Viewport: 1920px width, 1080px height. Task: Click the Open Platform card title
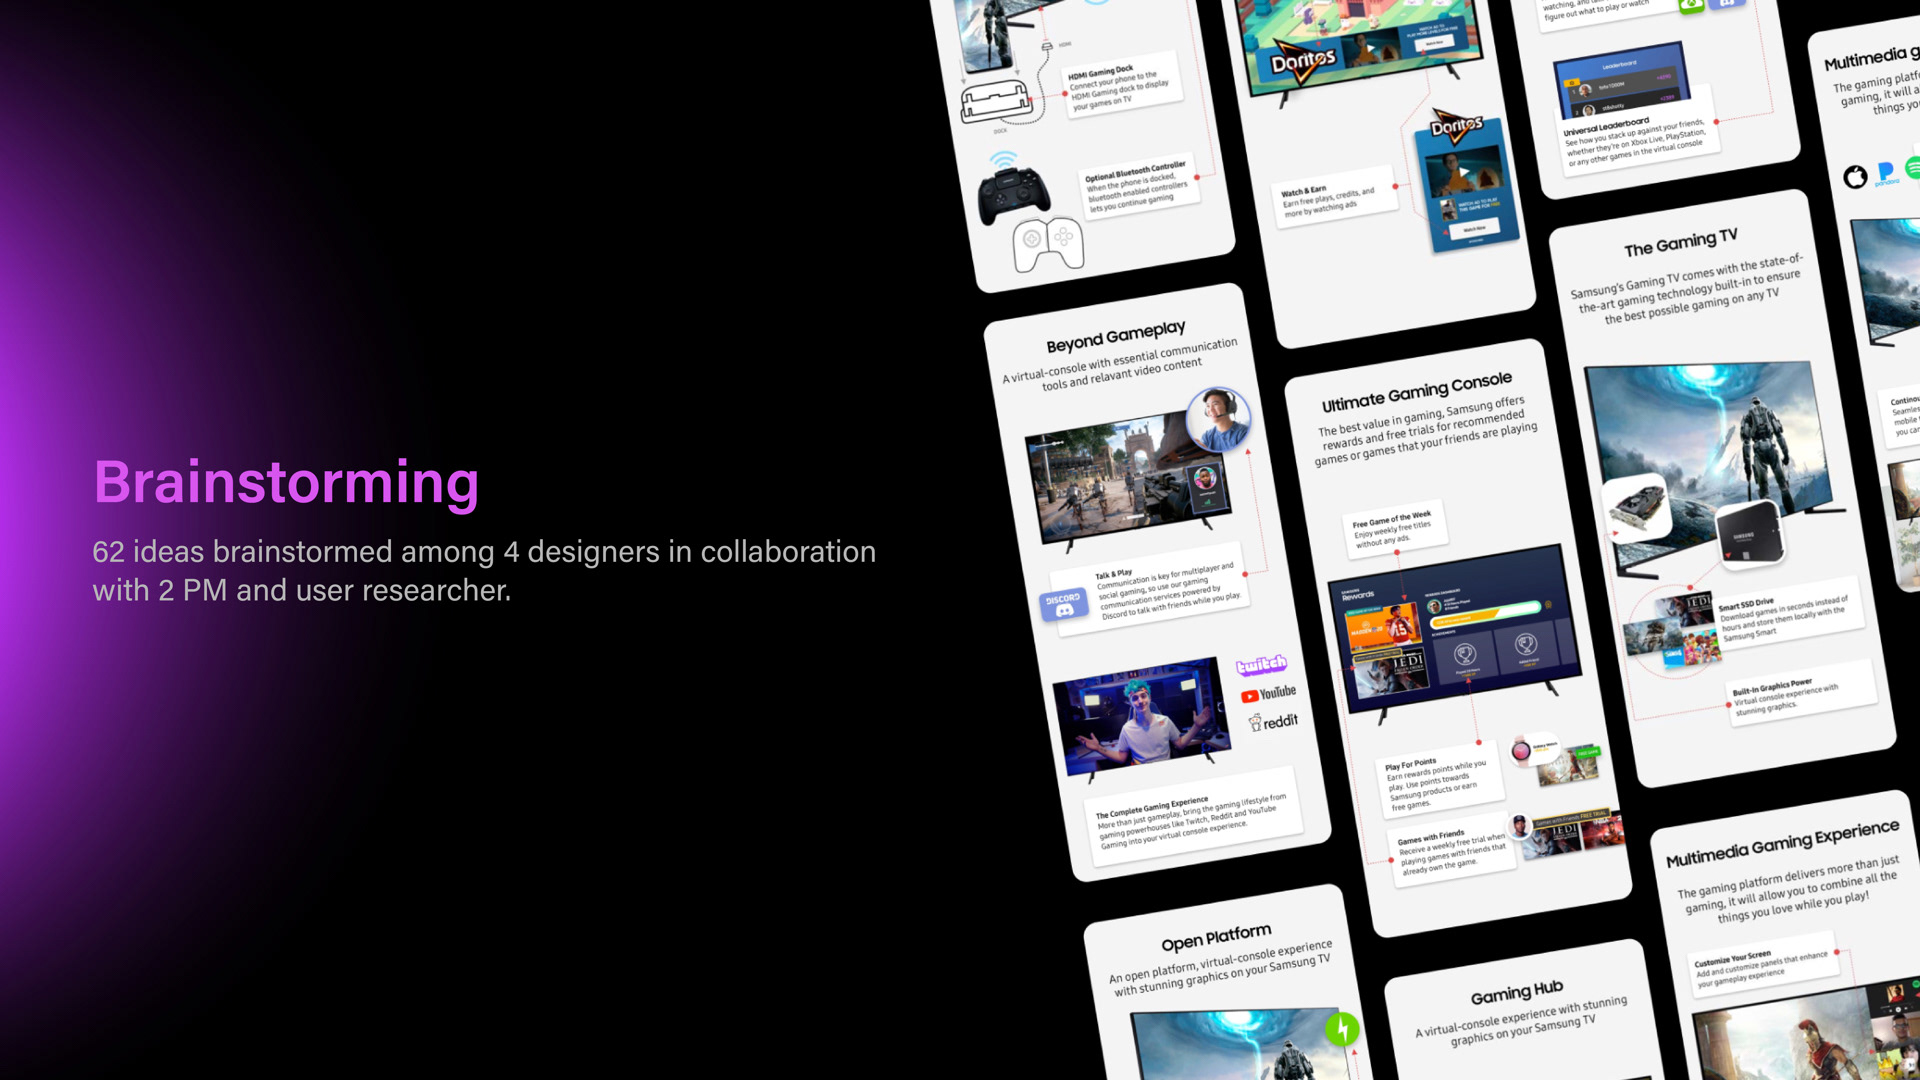point(1216,938)
